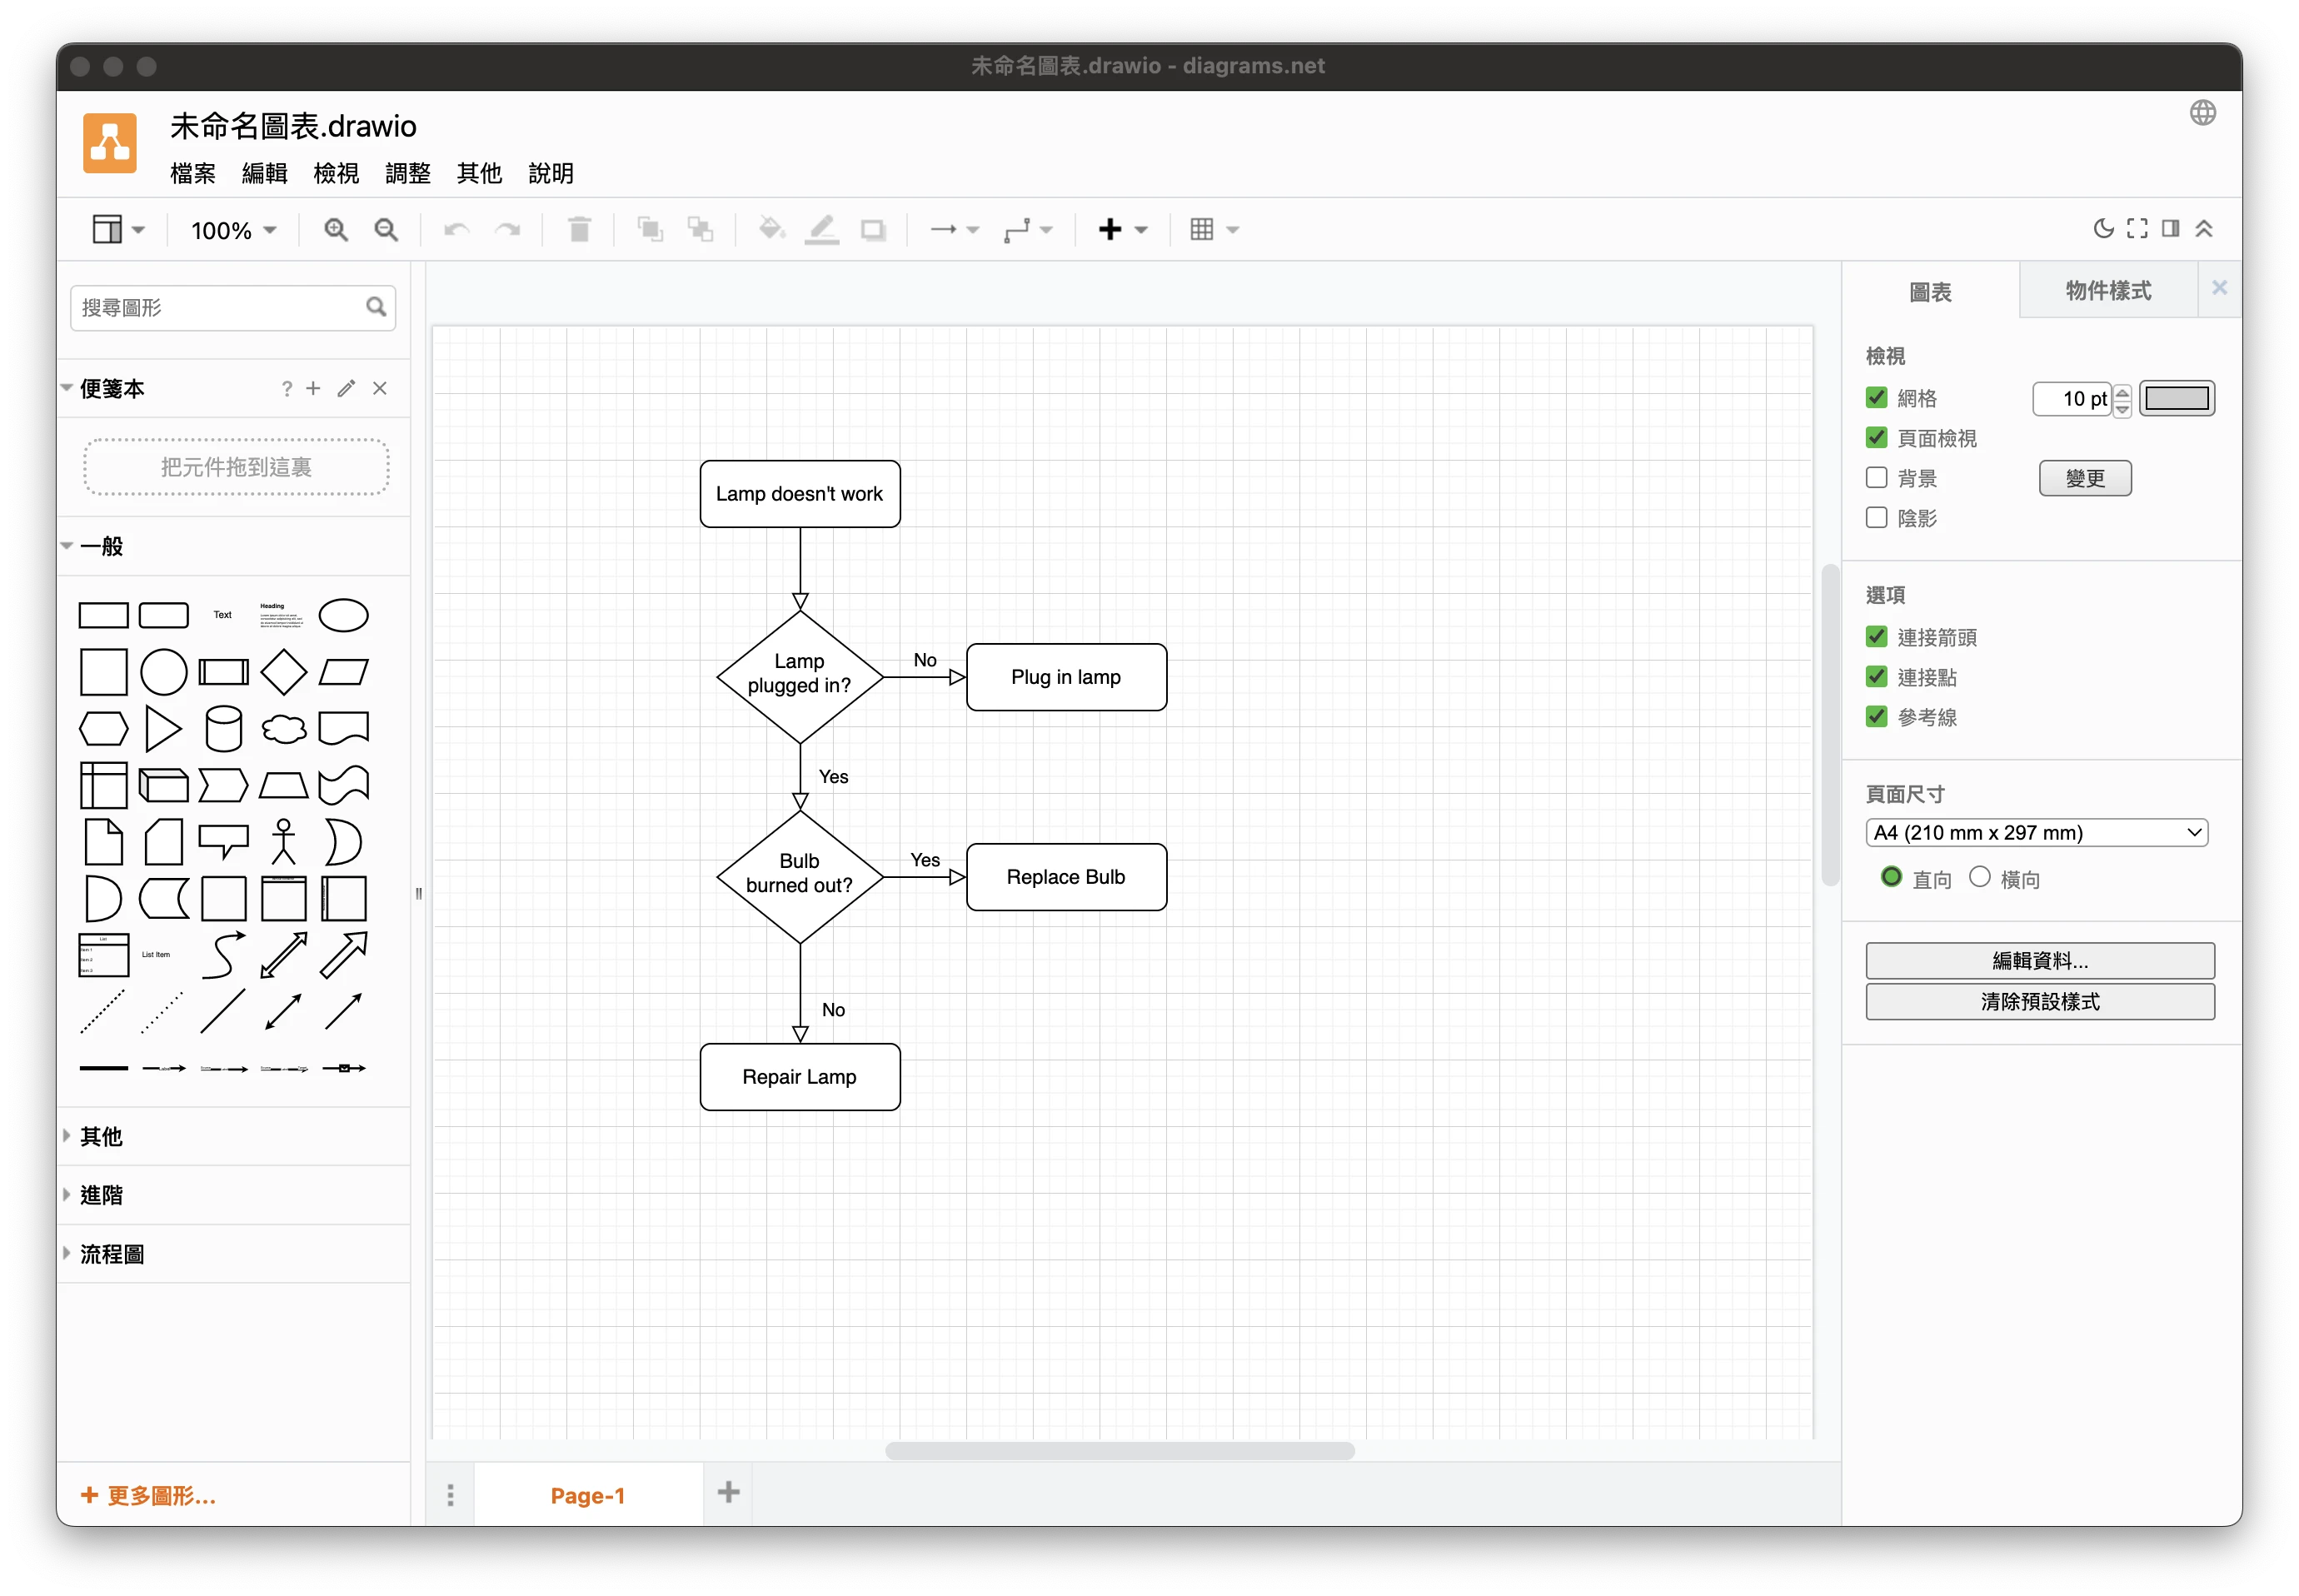Click the 清除預設樣式 button

[x=2039, y=1002]
